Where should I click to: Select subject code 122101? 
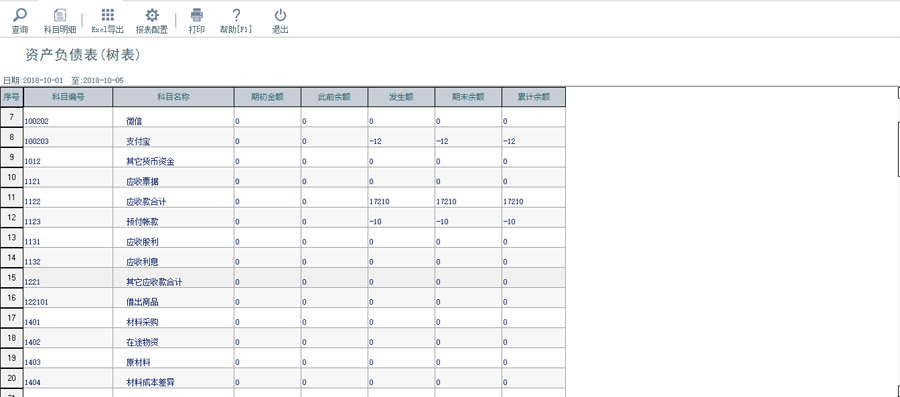coord(37,302)
